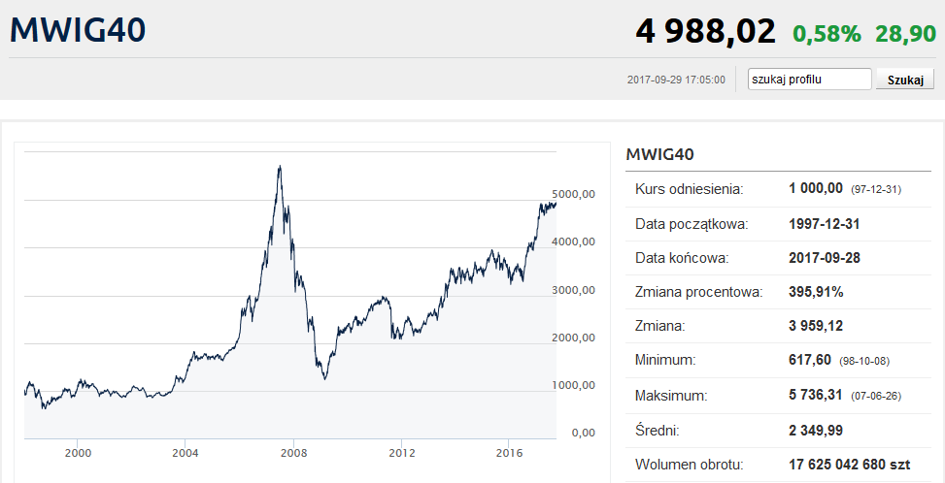This screenshot has height=483, width=945.
Task: Click the MWIG40 heading above the statistics table
Action: (659, 154)
